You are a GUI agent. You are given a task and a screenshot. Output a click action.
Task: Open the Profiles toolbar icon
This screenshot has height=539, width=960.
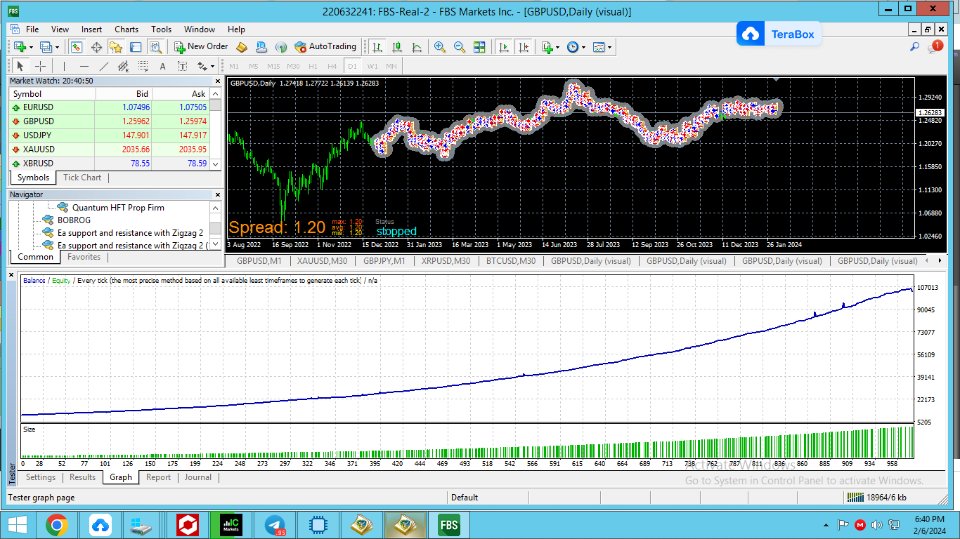[45, 47]
